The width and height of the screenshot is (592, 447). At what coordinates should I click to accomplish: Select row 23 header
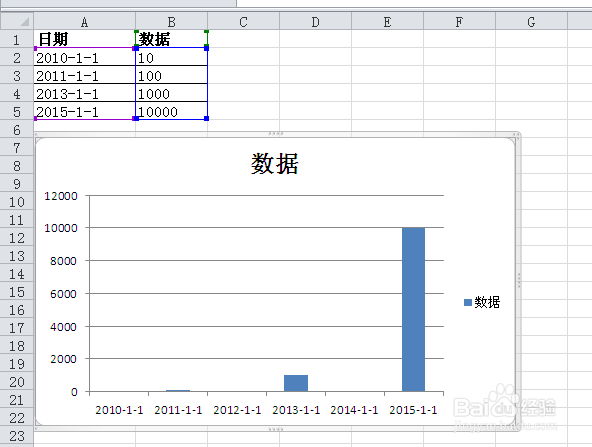pyautogui.click(x=17, y=436)
